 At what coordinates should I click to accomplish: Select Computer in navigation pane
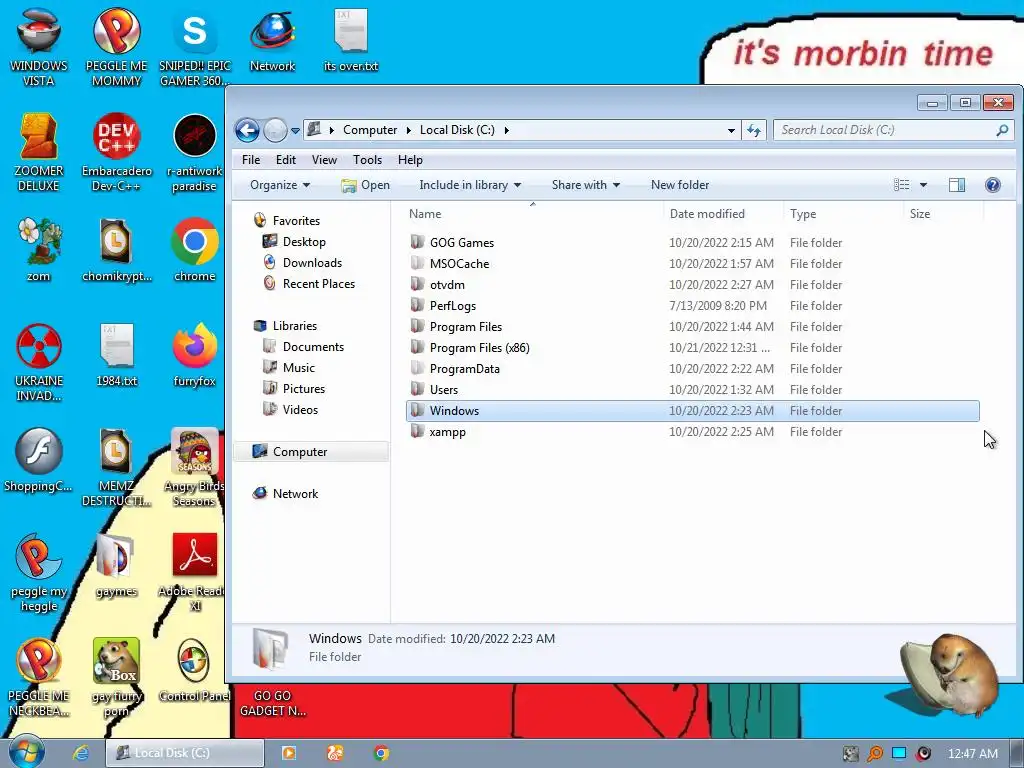point(311,452)
